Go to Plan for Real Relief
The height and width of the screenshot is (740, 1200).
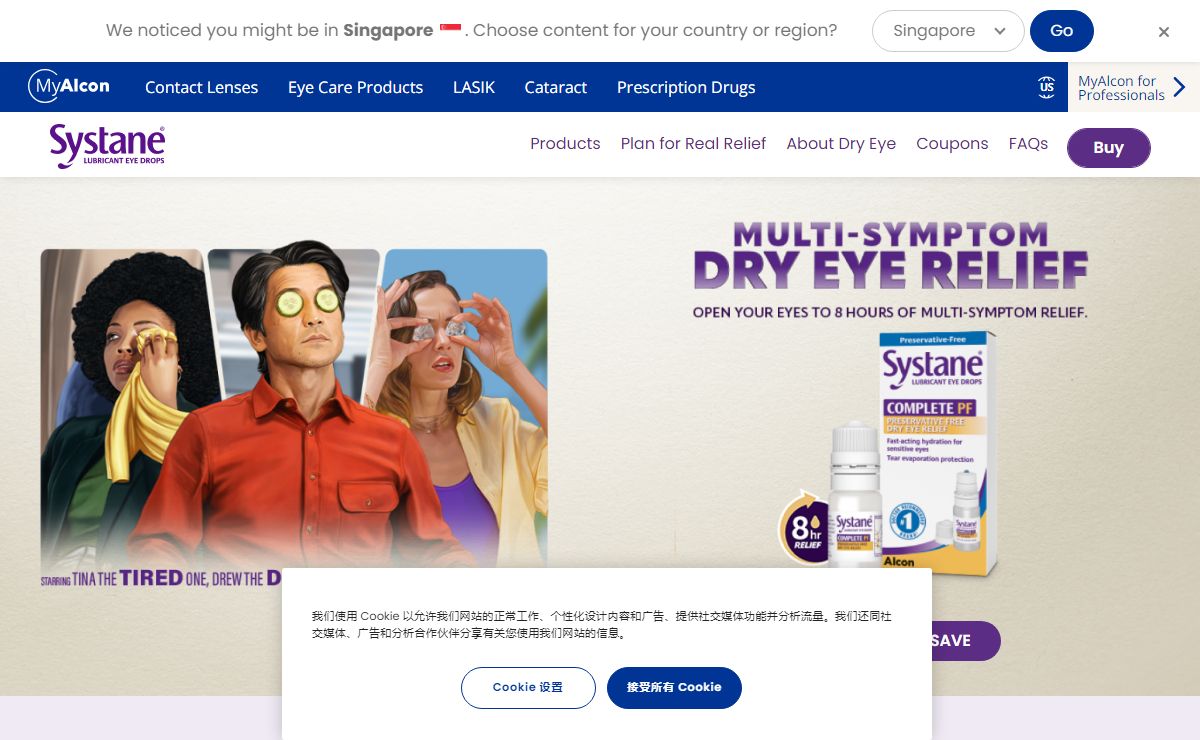click(x=693, y=143)
